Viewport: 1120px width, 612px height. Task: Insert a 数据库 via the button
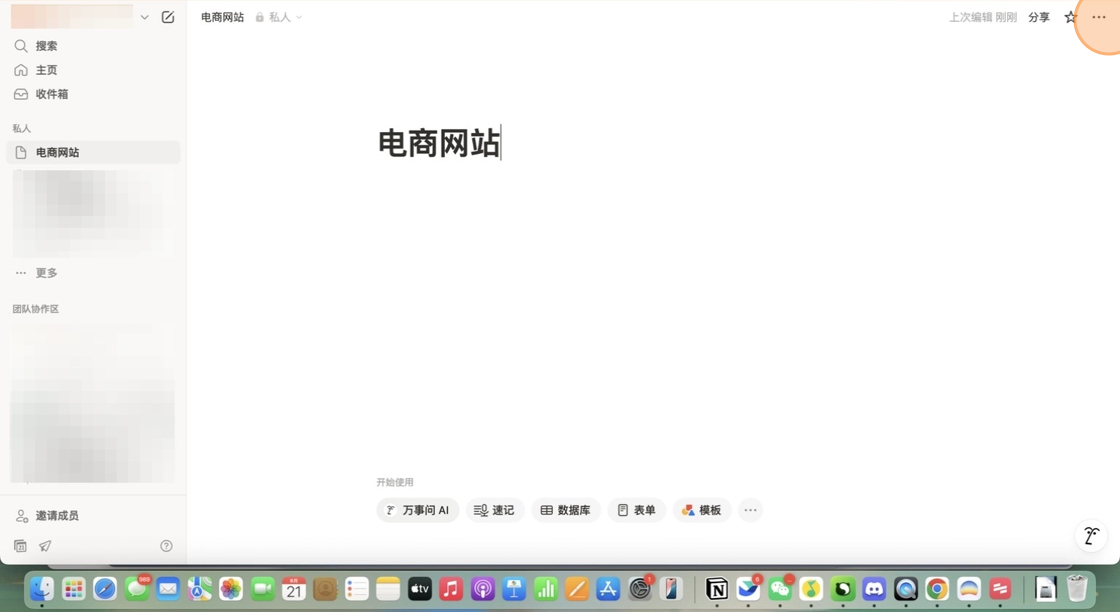[566, 510]
